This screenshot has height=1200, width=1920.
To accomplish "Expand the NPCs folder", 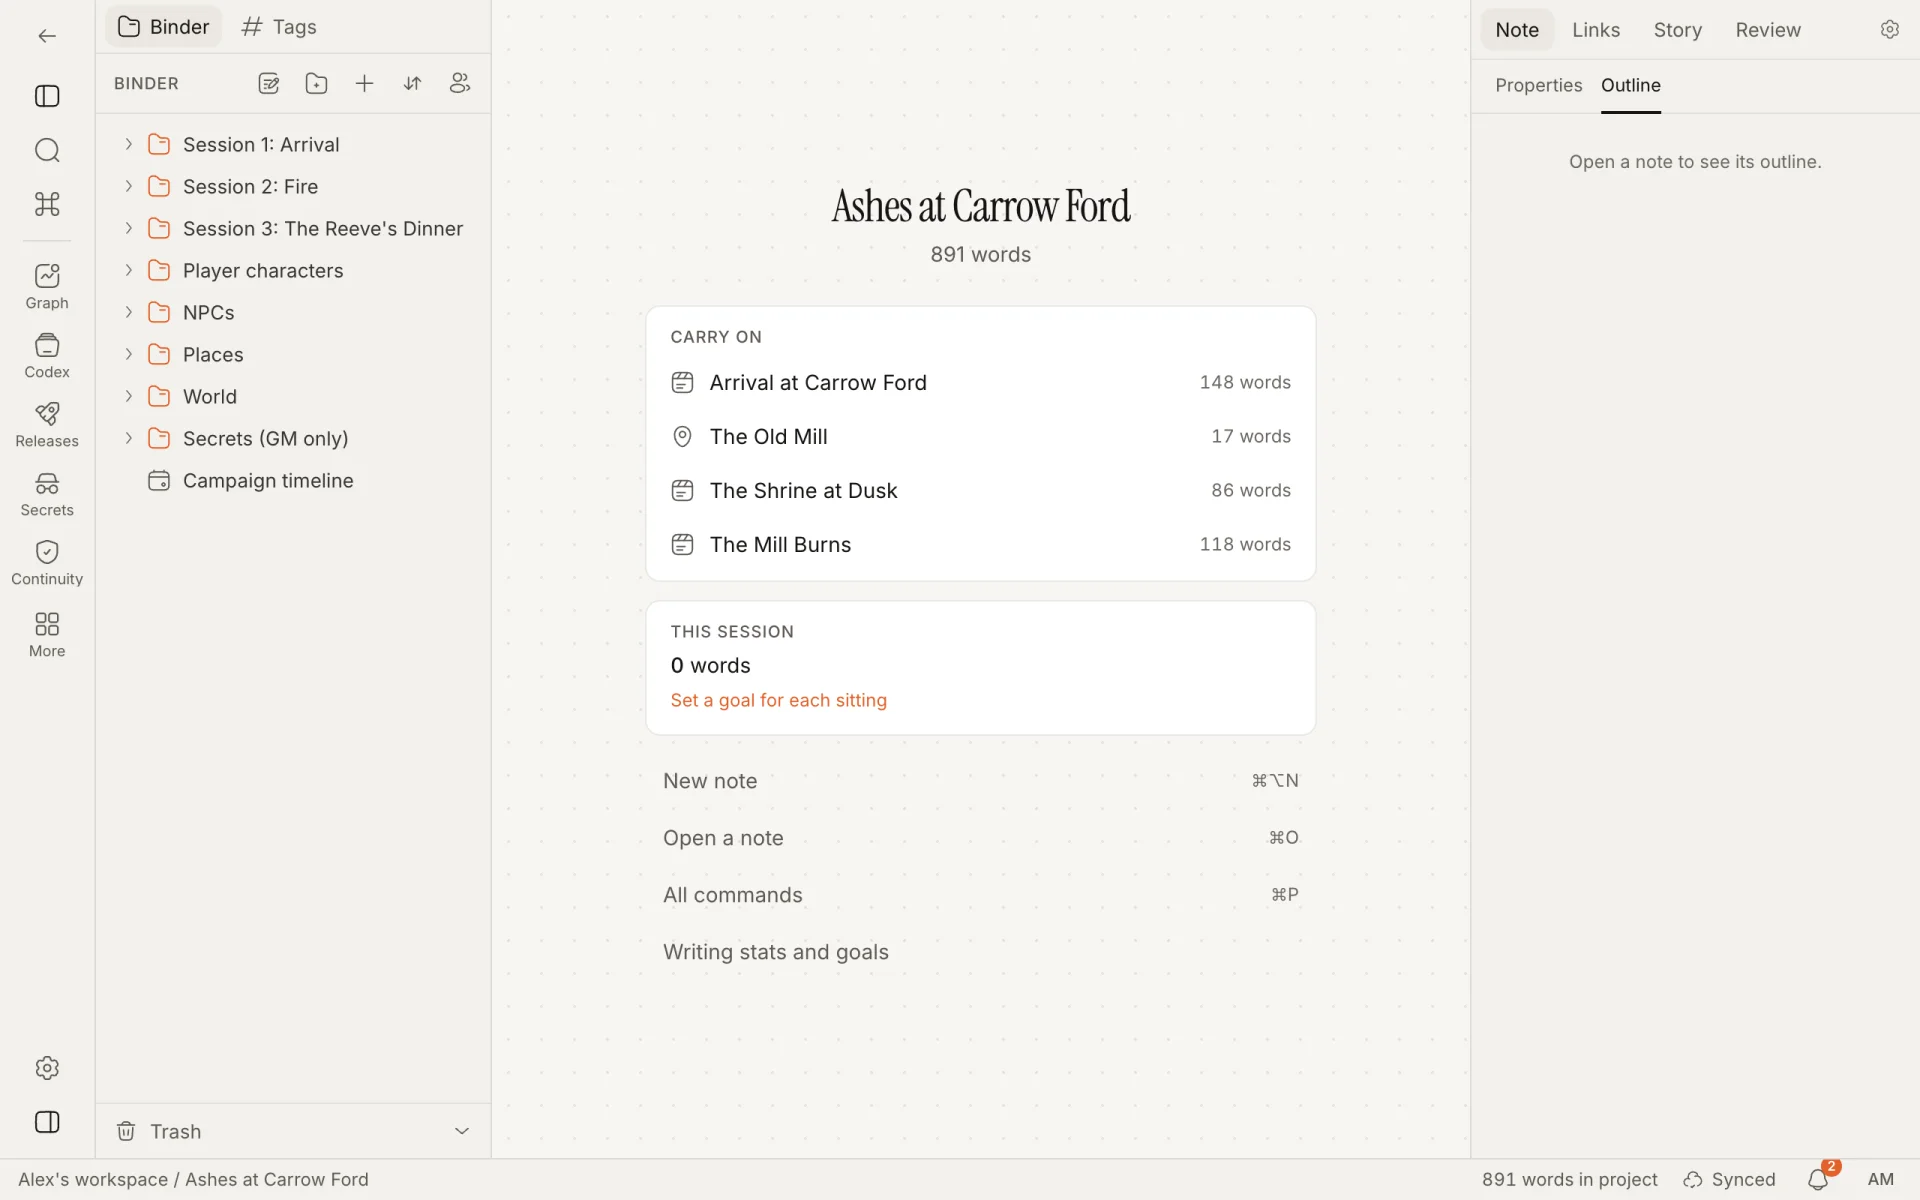I will tap(128, 312).
